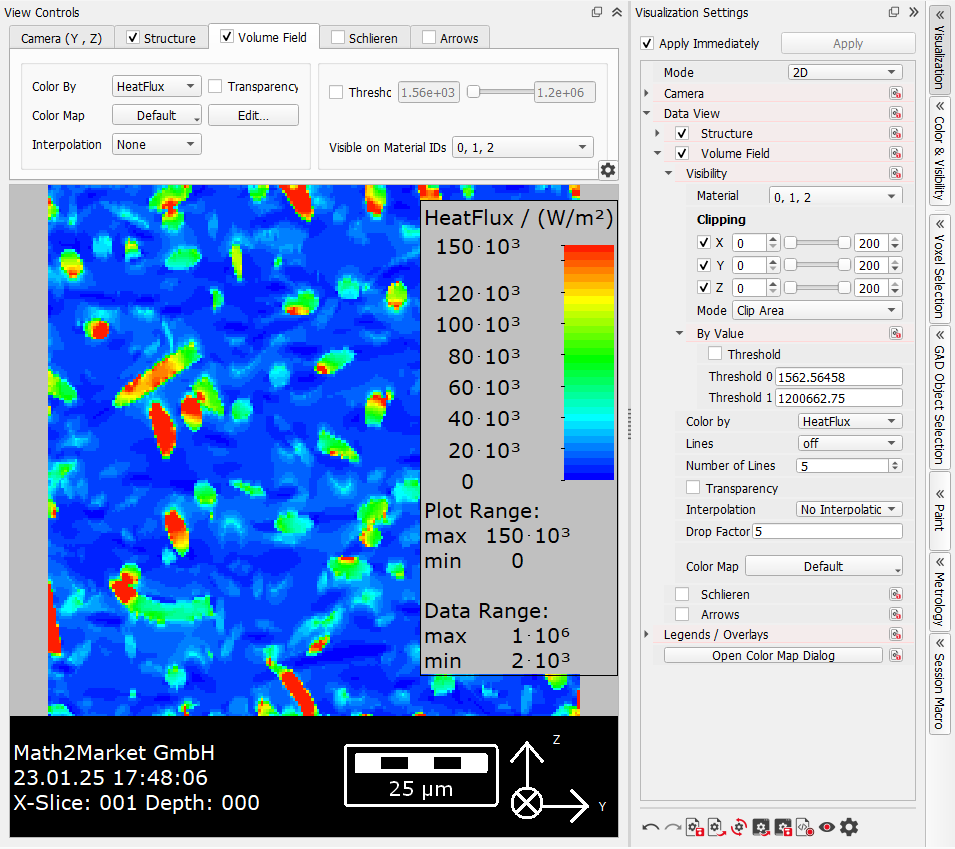
Task: Enable the Schlieren checkbox in Data View
Action: pyautogui.click(x=682, y=594)
